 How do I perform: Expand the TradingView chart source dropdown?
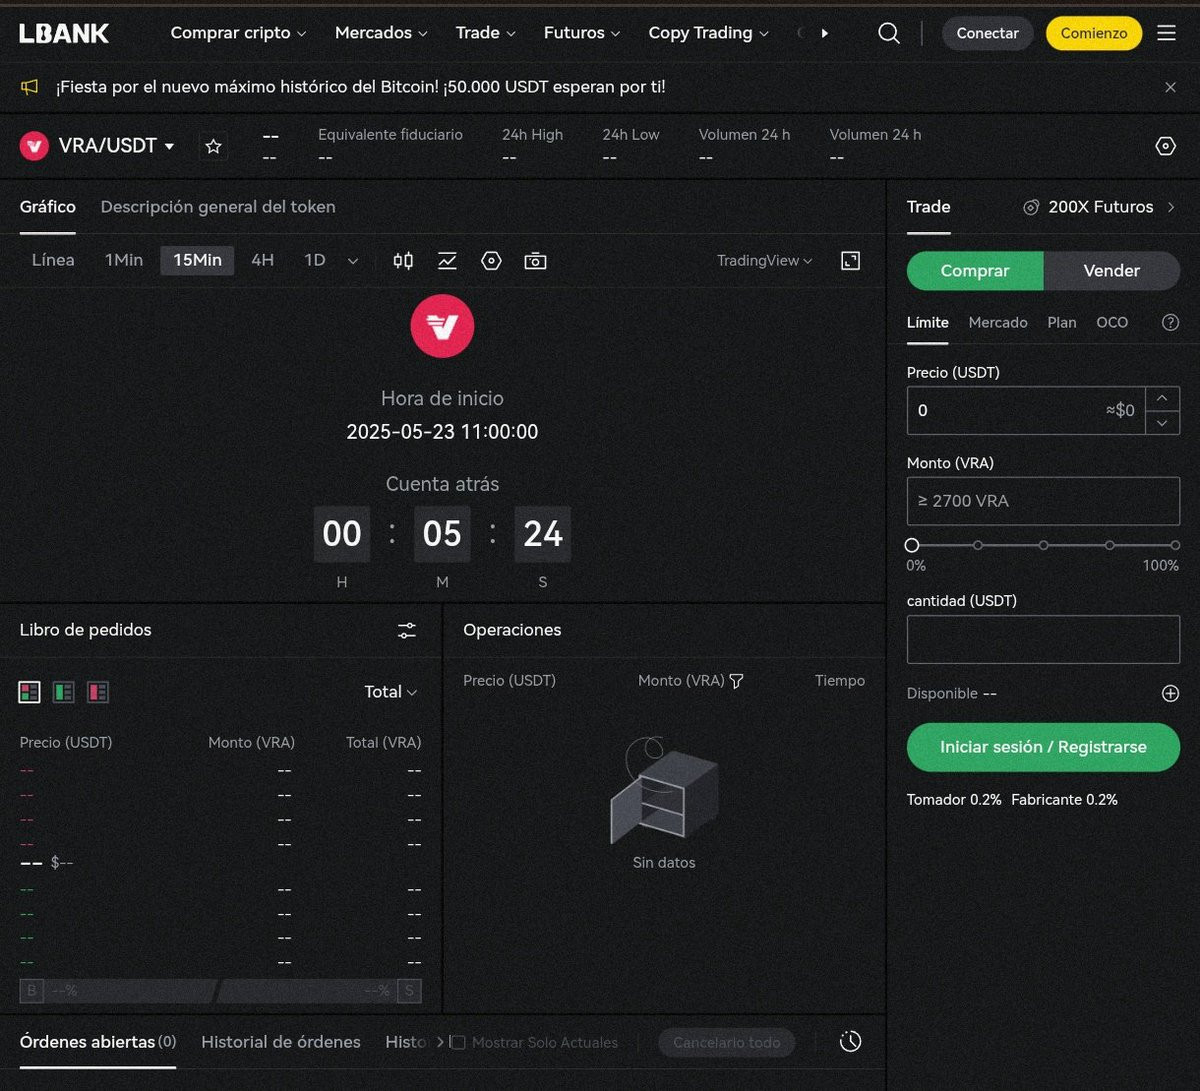(764, 261)
